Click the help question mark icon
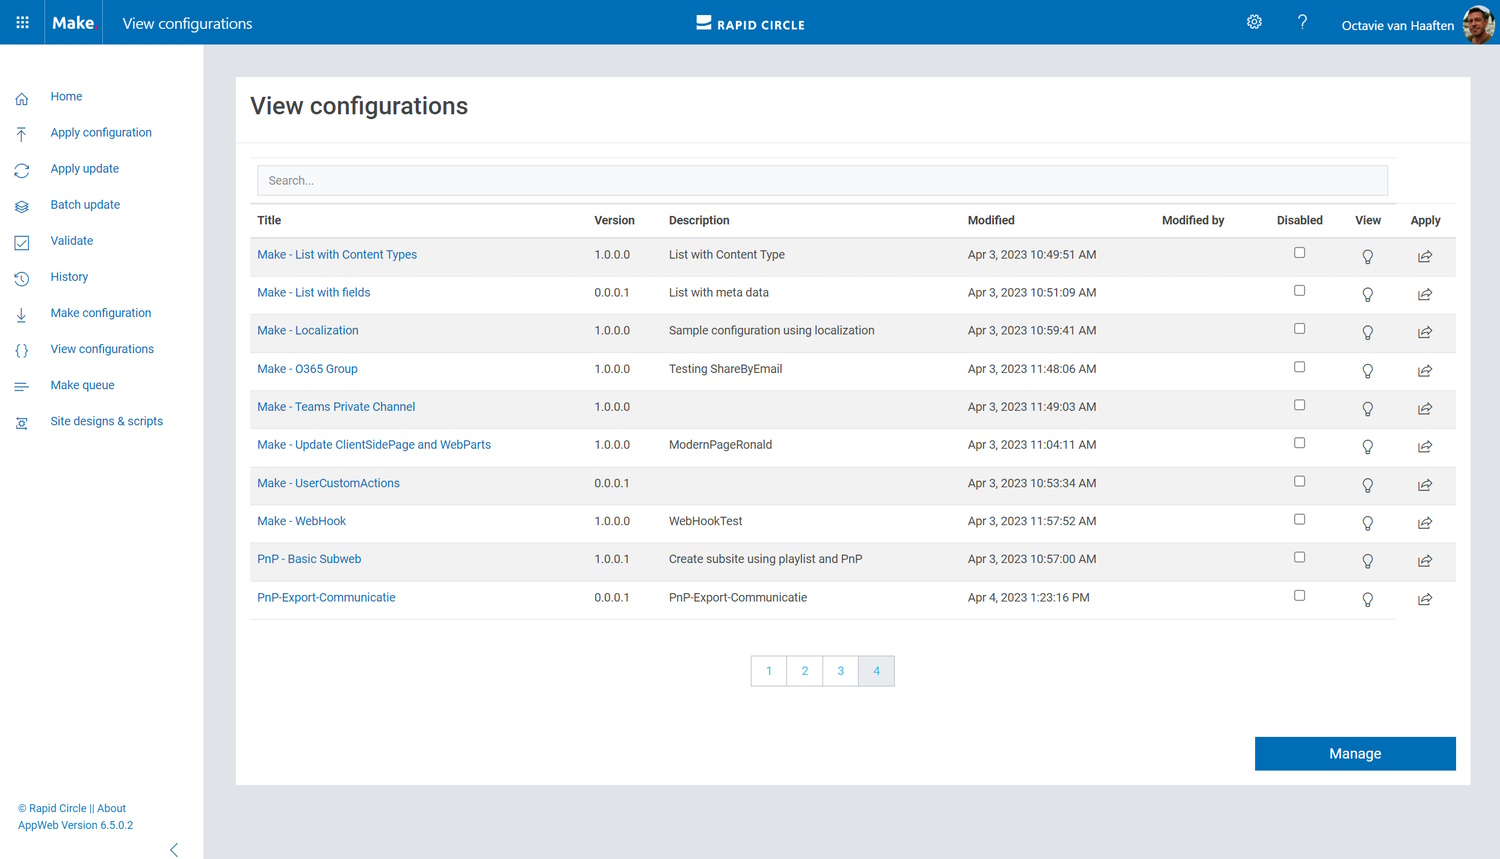1500x859 pixels. point(1302,22)
